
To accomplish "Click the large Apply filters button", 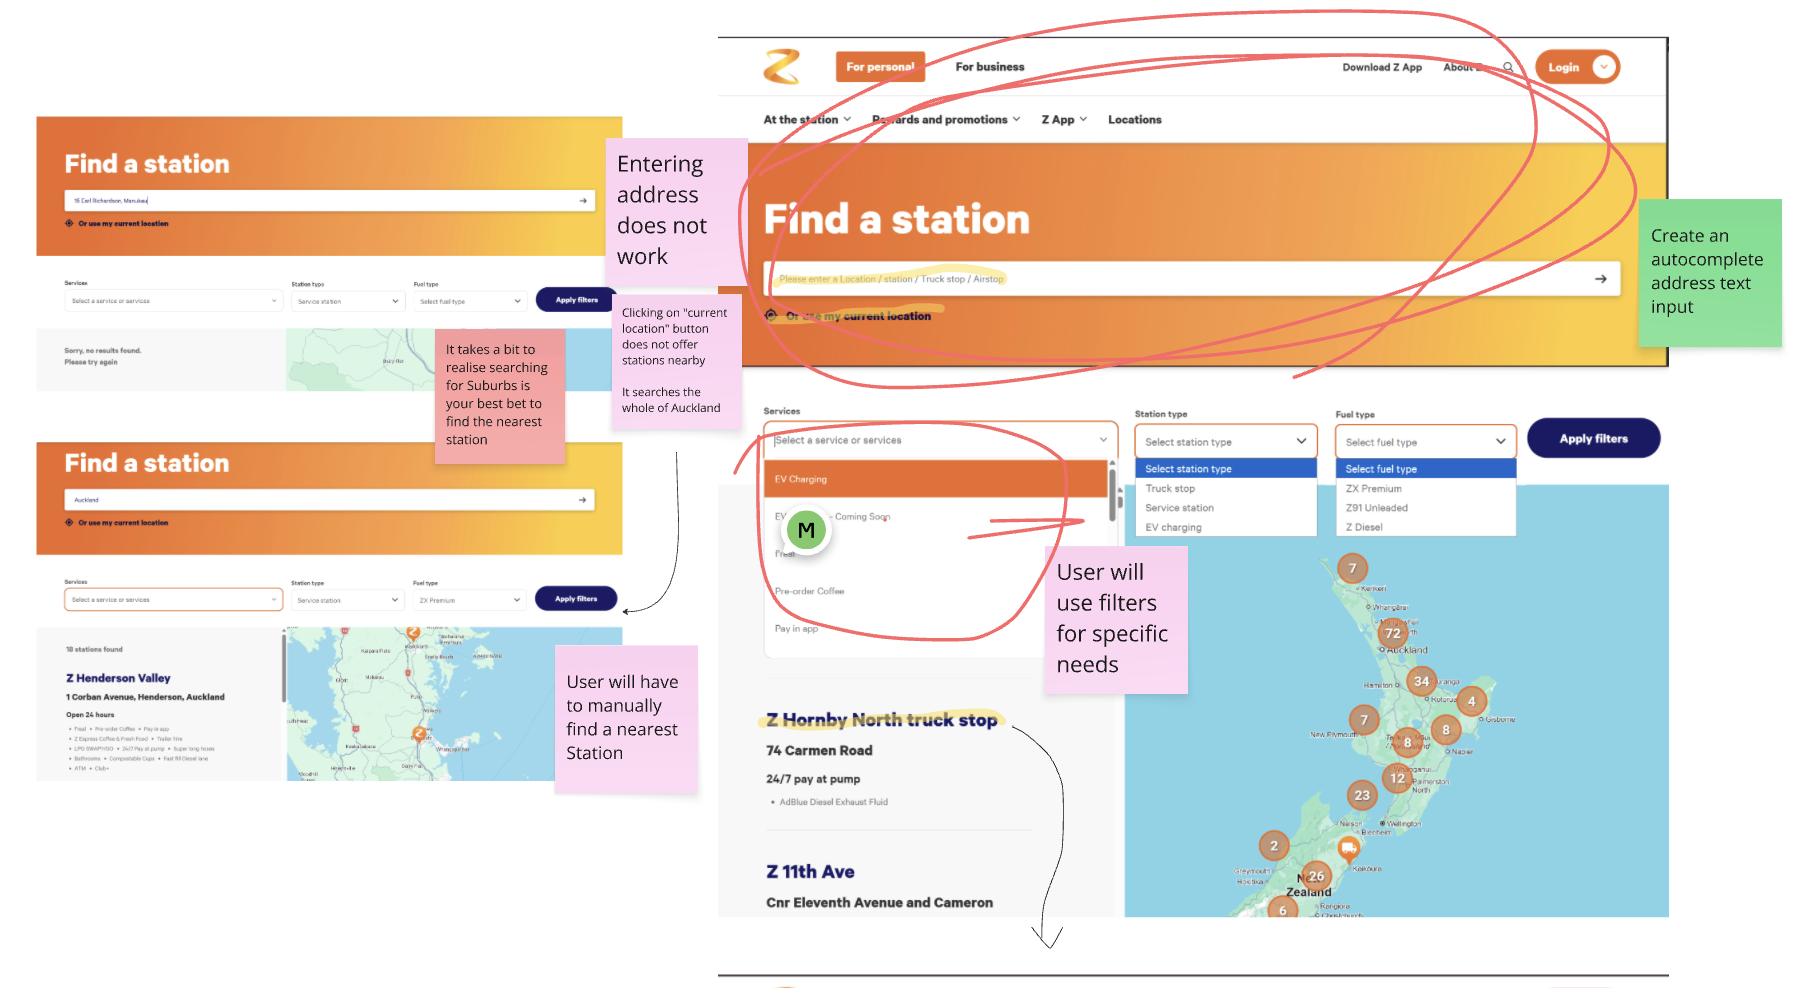I will tap(1594, 438).
